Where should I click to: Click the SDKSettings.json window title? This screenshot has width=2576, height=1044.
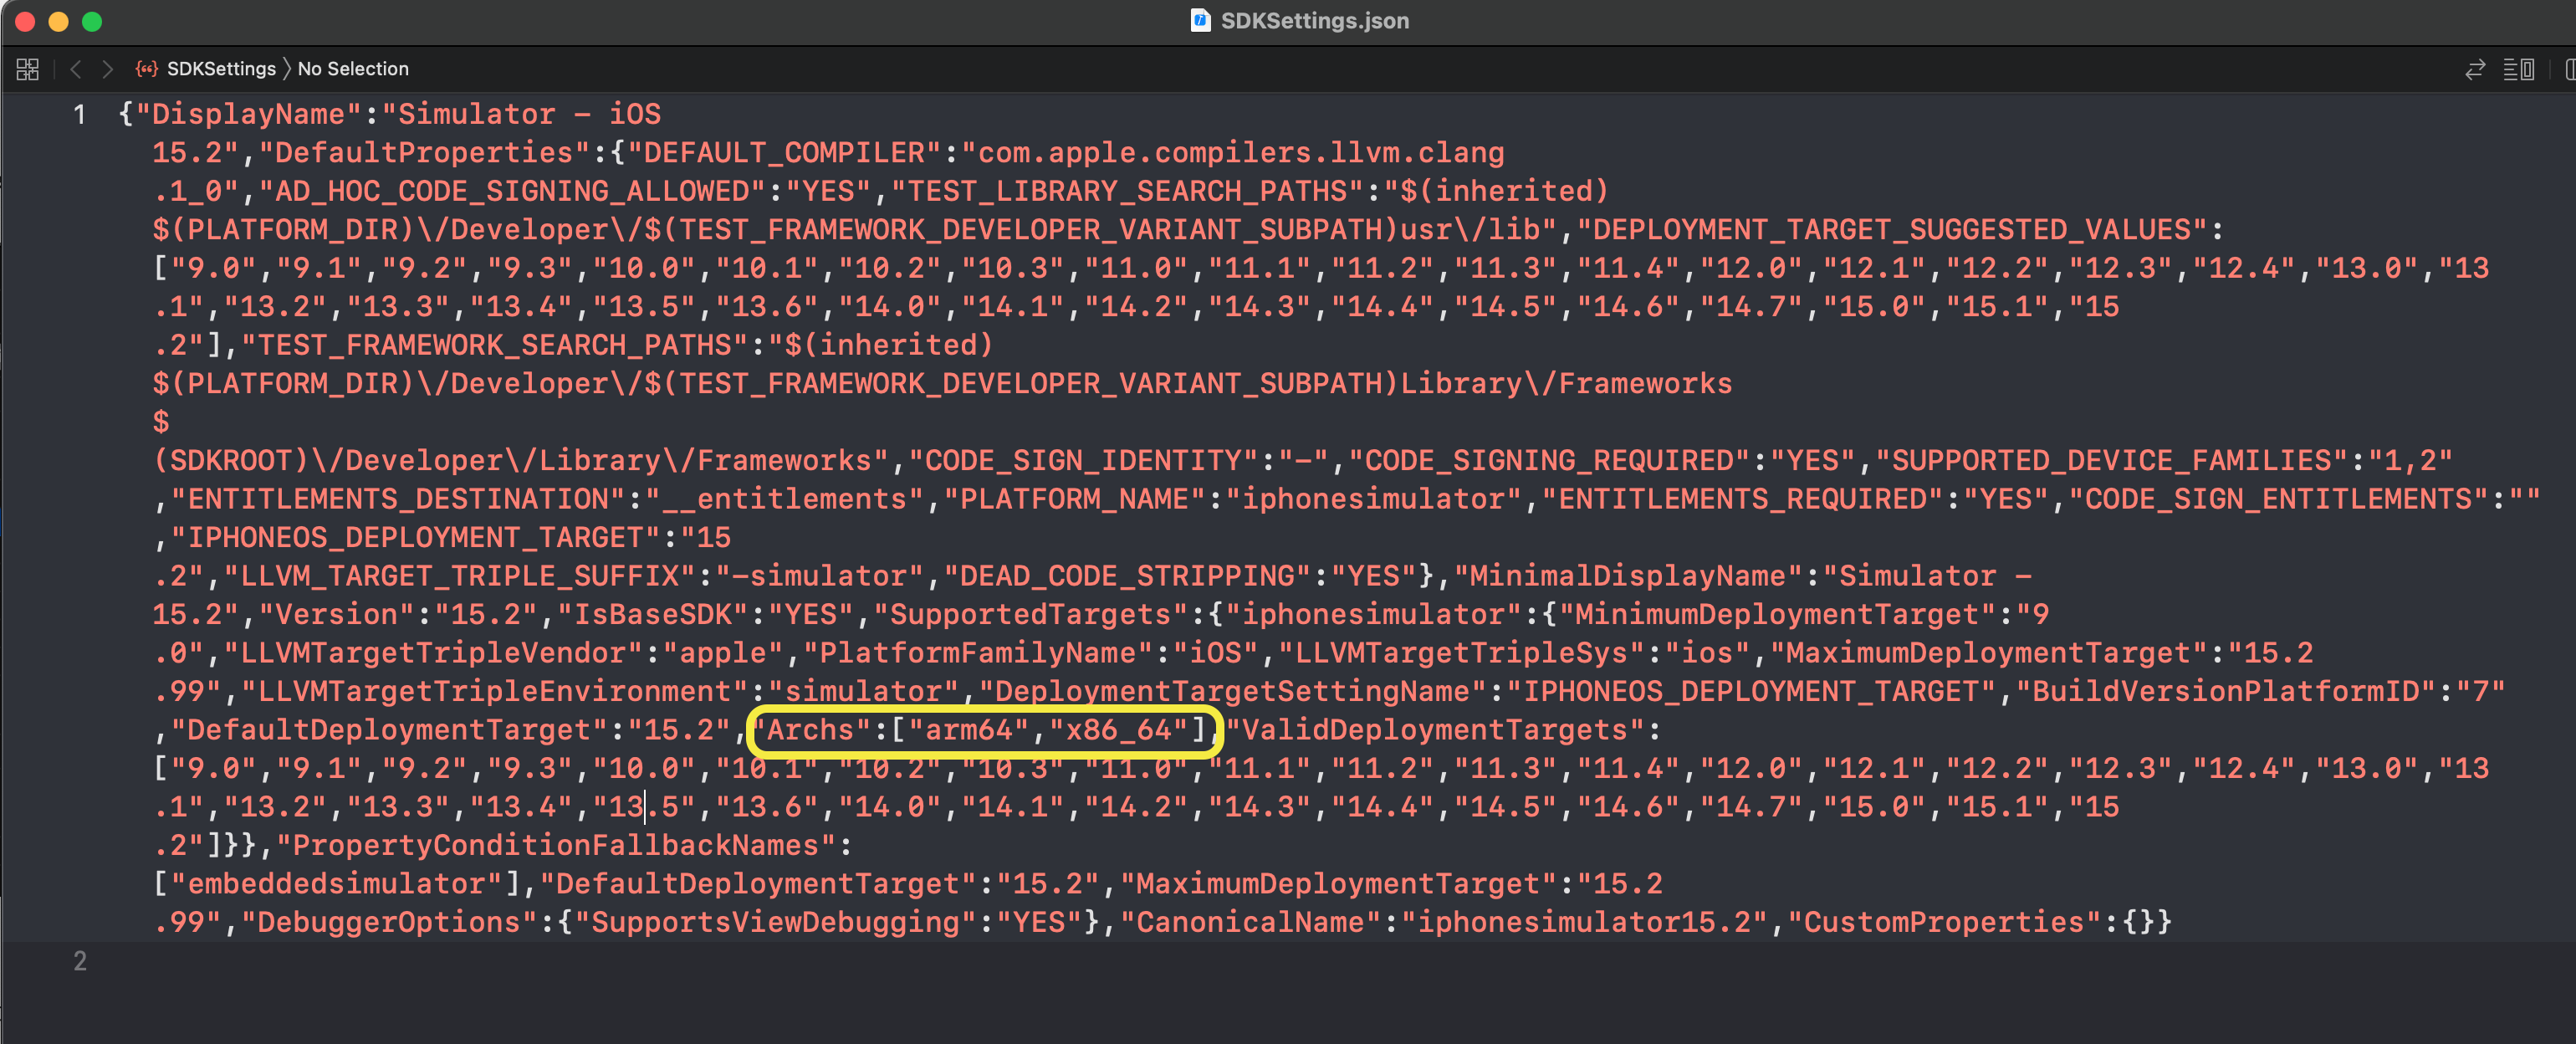[1314, 20]
